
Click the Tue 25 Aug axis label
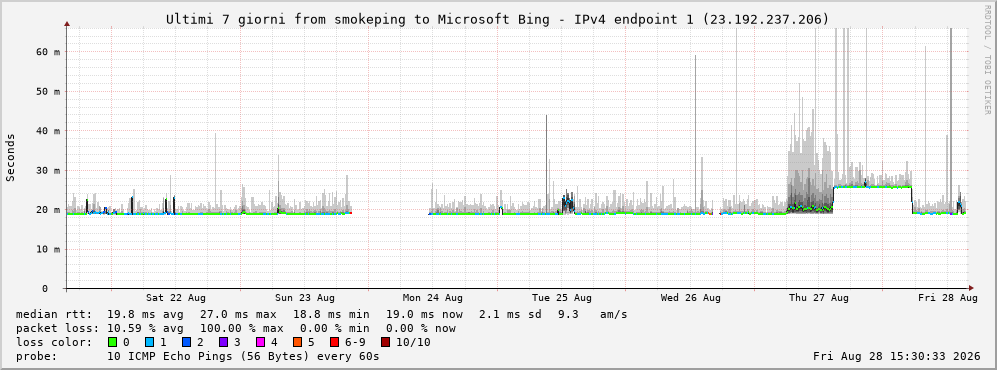click(x=561, y=298)
